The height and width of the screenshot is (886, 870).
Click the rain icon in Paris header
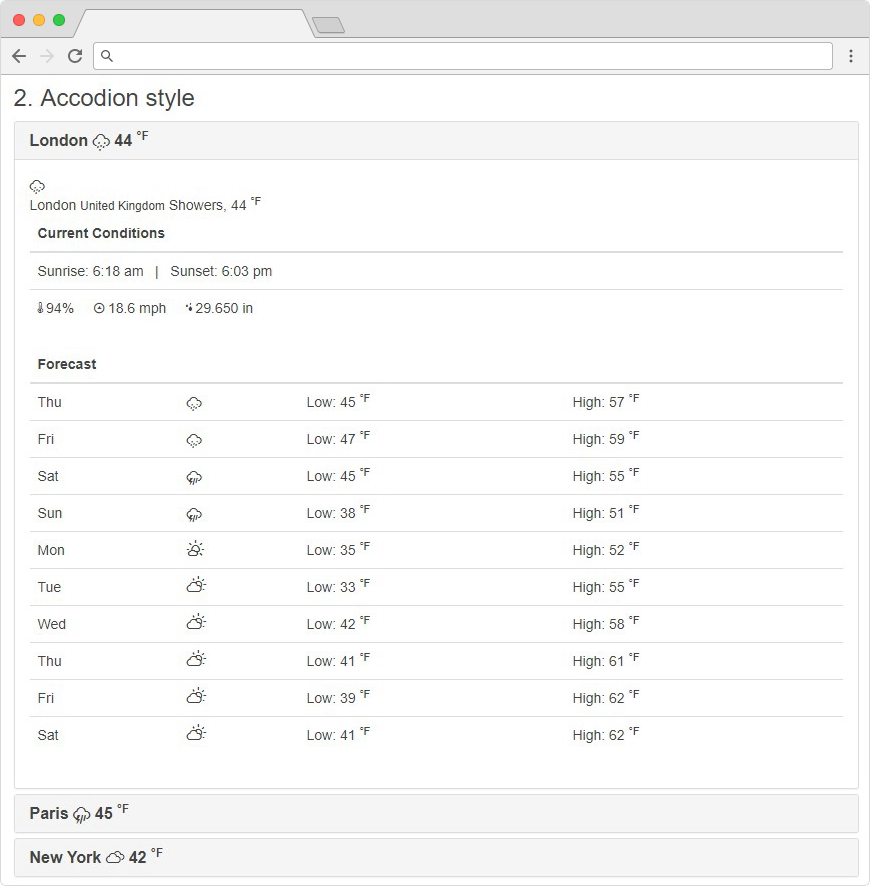click(x=82, y=815)
